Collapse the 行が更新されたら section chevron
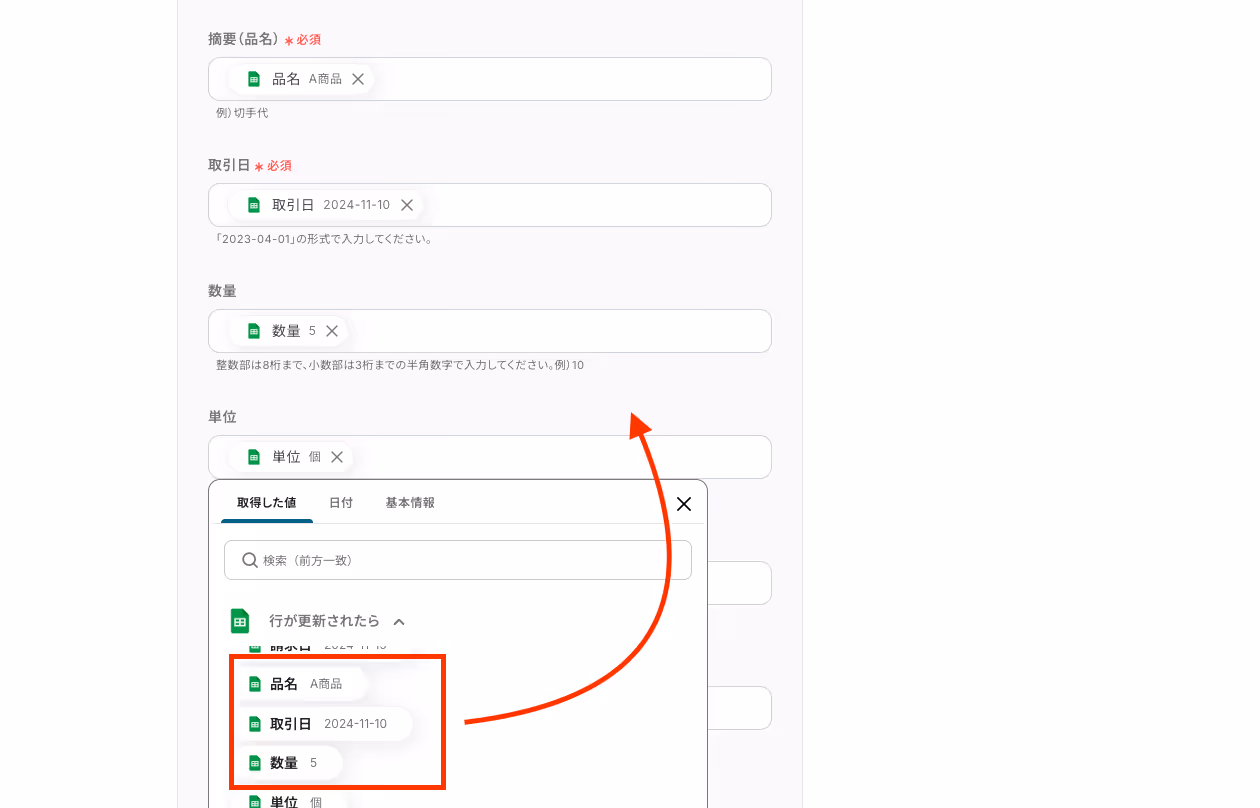The width and height of the screenshot is (1260, 808). pyautogui.click(x=399, y=622)
